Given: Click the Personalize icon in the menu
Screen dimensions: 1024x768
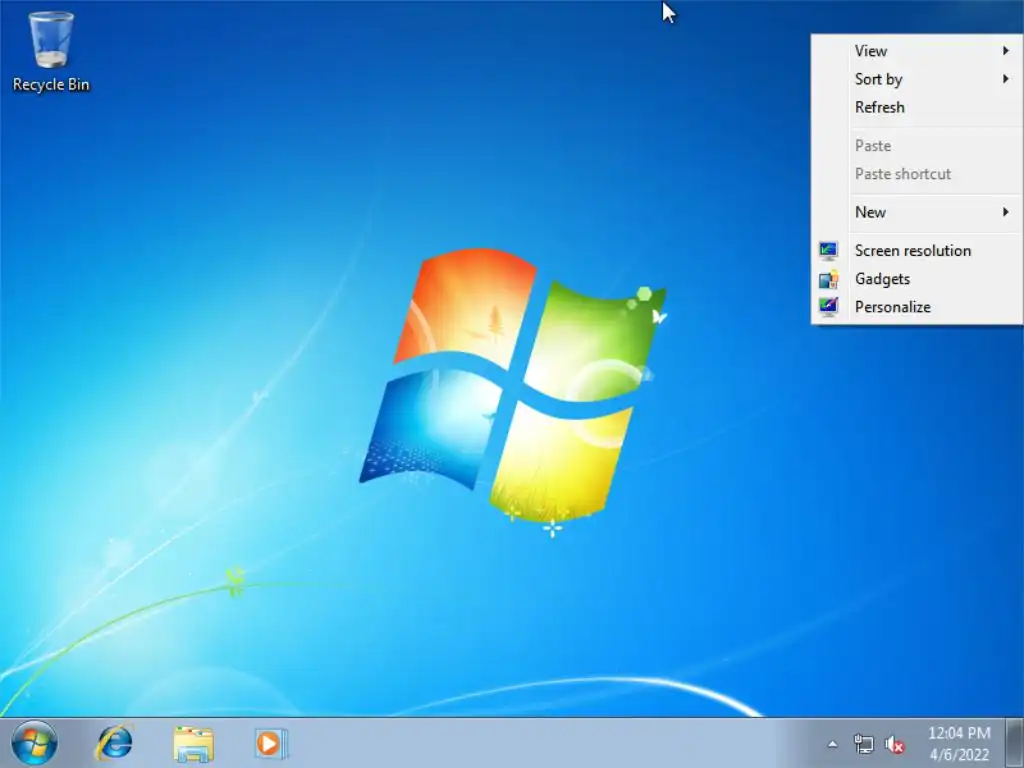Looking at the screenshot, I should (829, 307).
